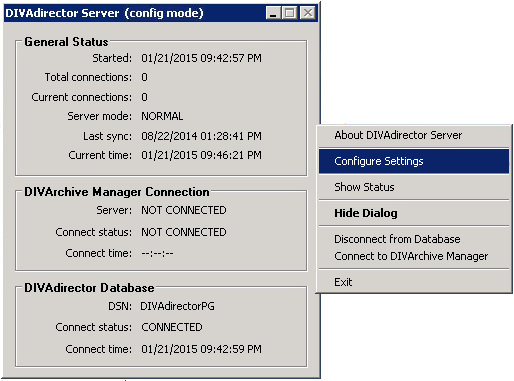Close the DIVAdirector Server window

click(308, 13)
